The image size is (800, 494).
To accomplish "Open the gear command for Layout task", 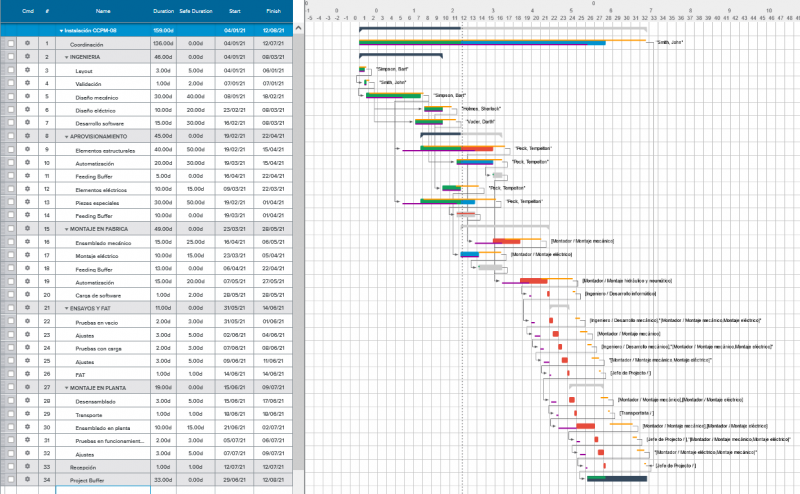I will (x=27, y=70).
